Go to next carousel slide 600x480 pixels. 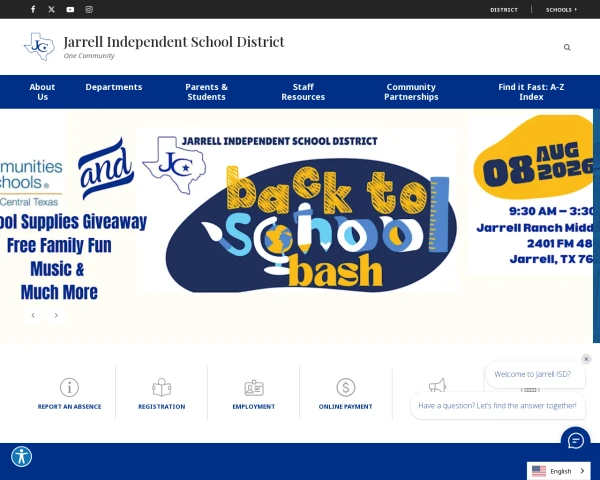56,315
